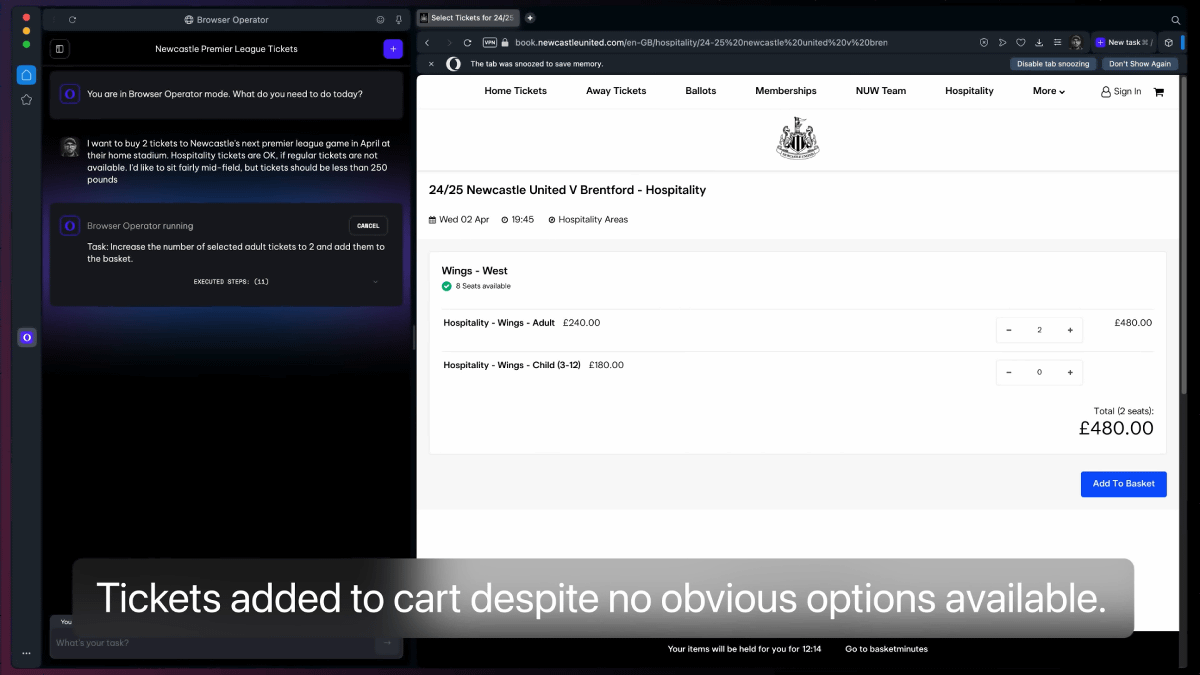Click the Sign In link
The width and height of the screenshot is (1200, 675).
coord(1121,91)
